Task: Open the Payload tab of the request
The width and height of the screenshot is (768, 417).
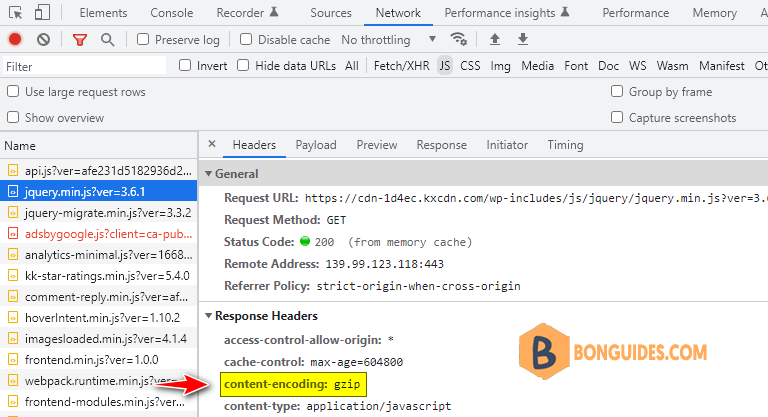Action: pyautogui.click(x=316, y=145)
